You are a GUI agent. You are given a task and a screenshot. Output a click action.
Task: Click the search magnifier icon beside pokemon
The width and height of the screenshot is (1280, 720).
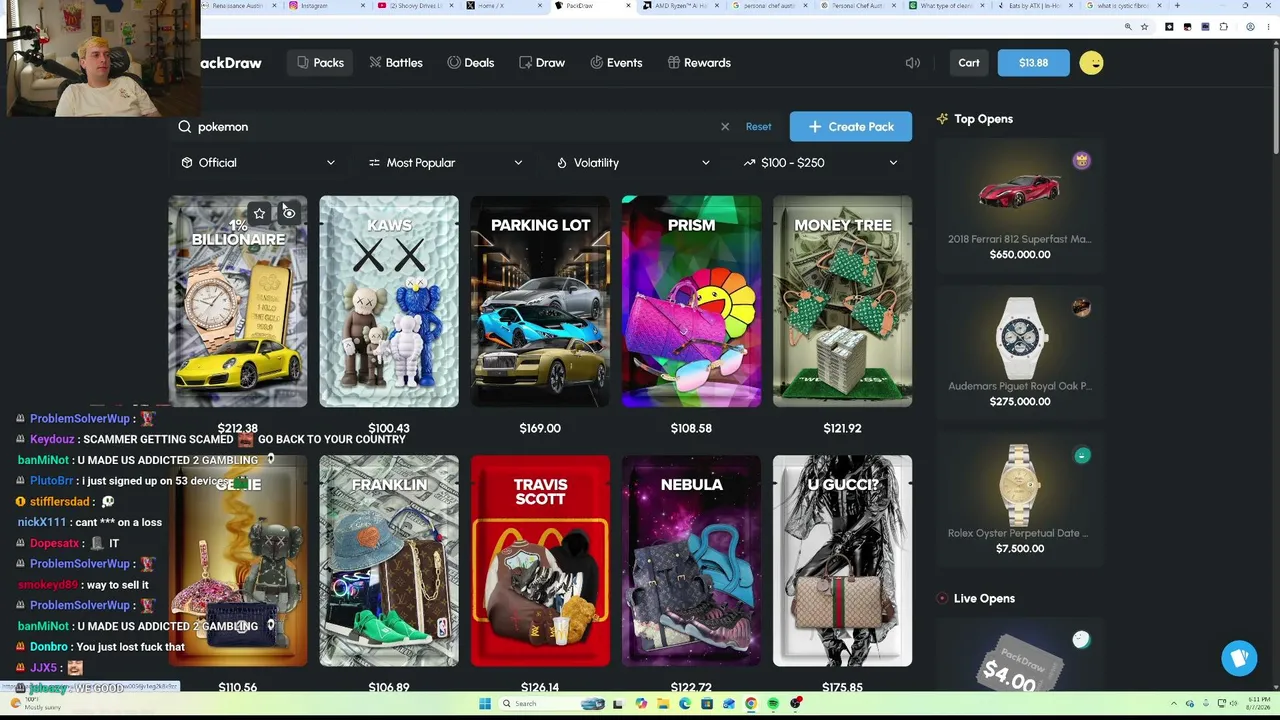185,127
